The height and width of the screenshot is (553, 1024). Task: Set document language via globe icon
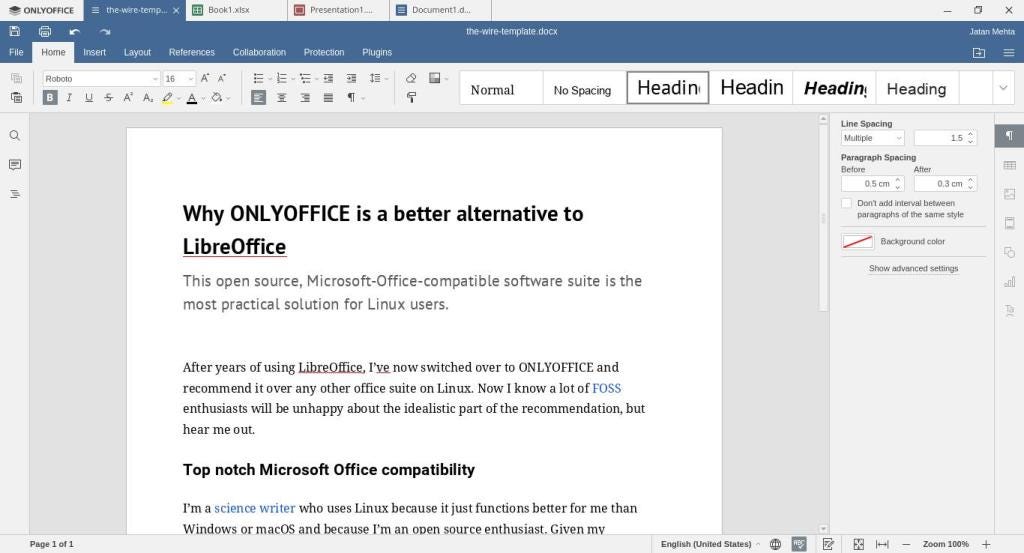(x=775, y=544)
